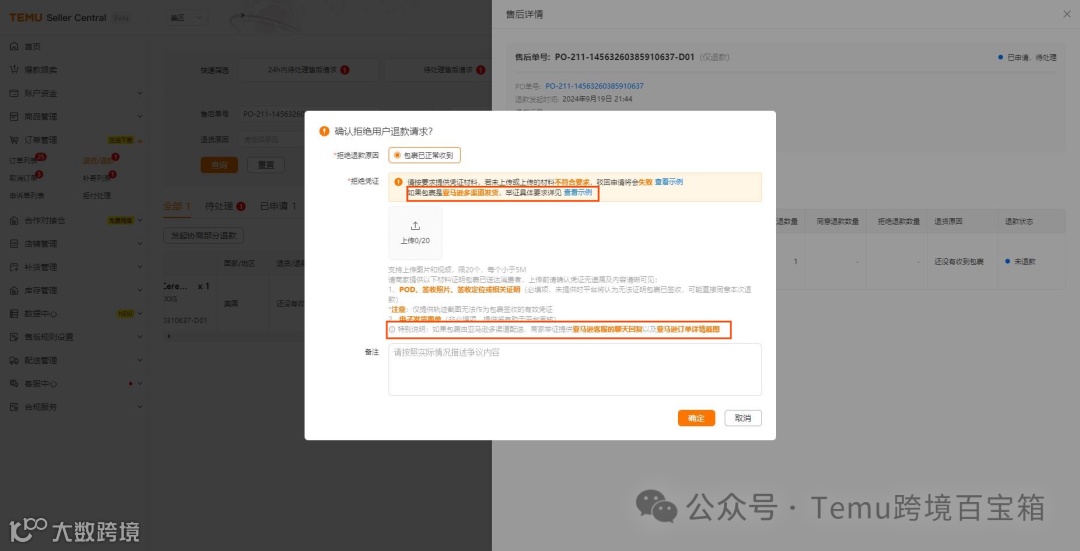
Task: Expand the 店铺管理 sidebar section
Action: pos(140,244)
